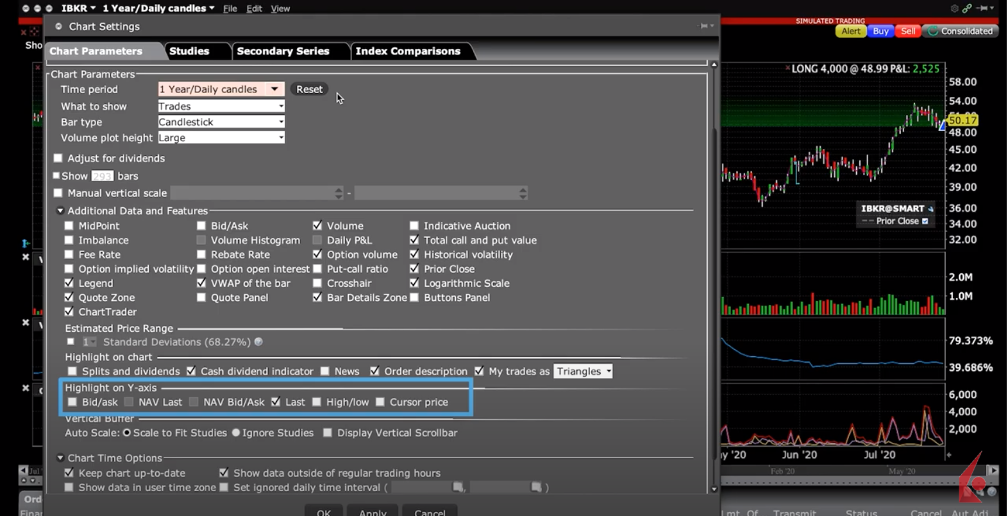
Task: Click the pin icon in Chart Settings title bar
Action: click(704, 26)
